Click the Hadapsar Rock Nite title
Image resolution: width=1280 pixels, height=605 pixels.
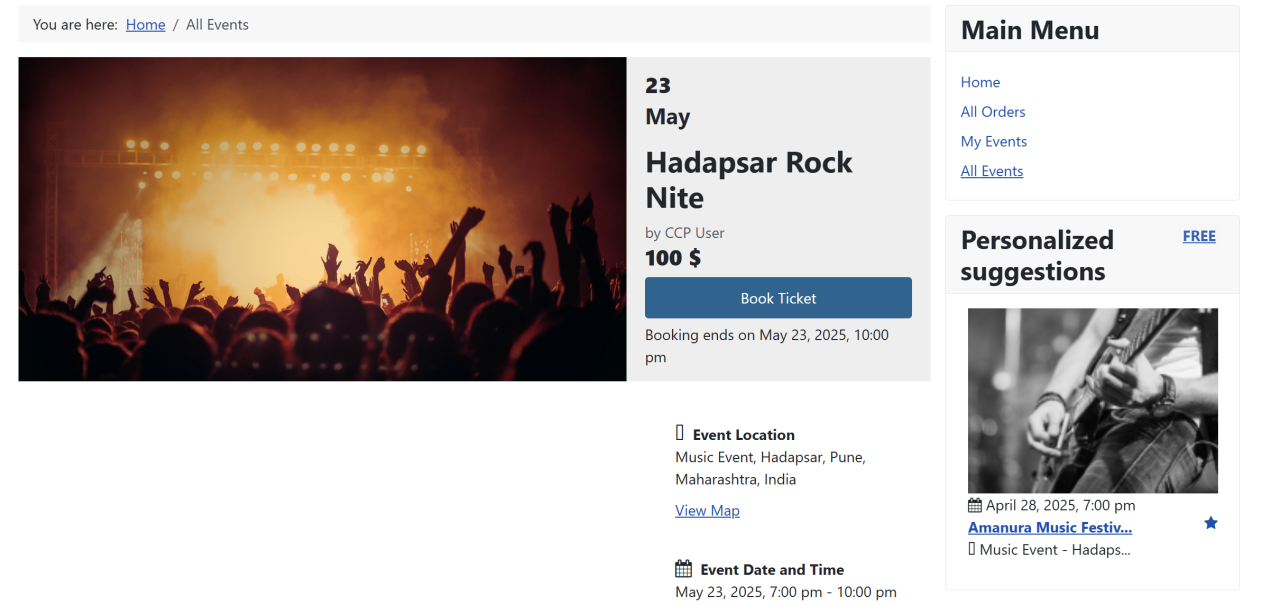coord(749,179)
